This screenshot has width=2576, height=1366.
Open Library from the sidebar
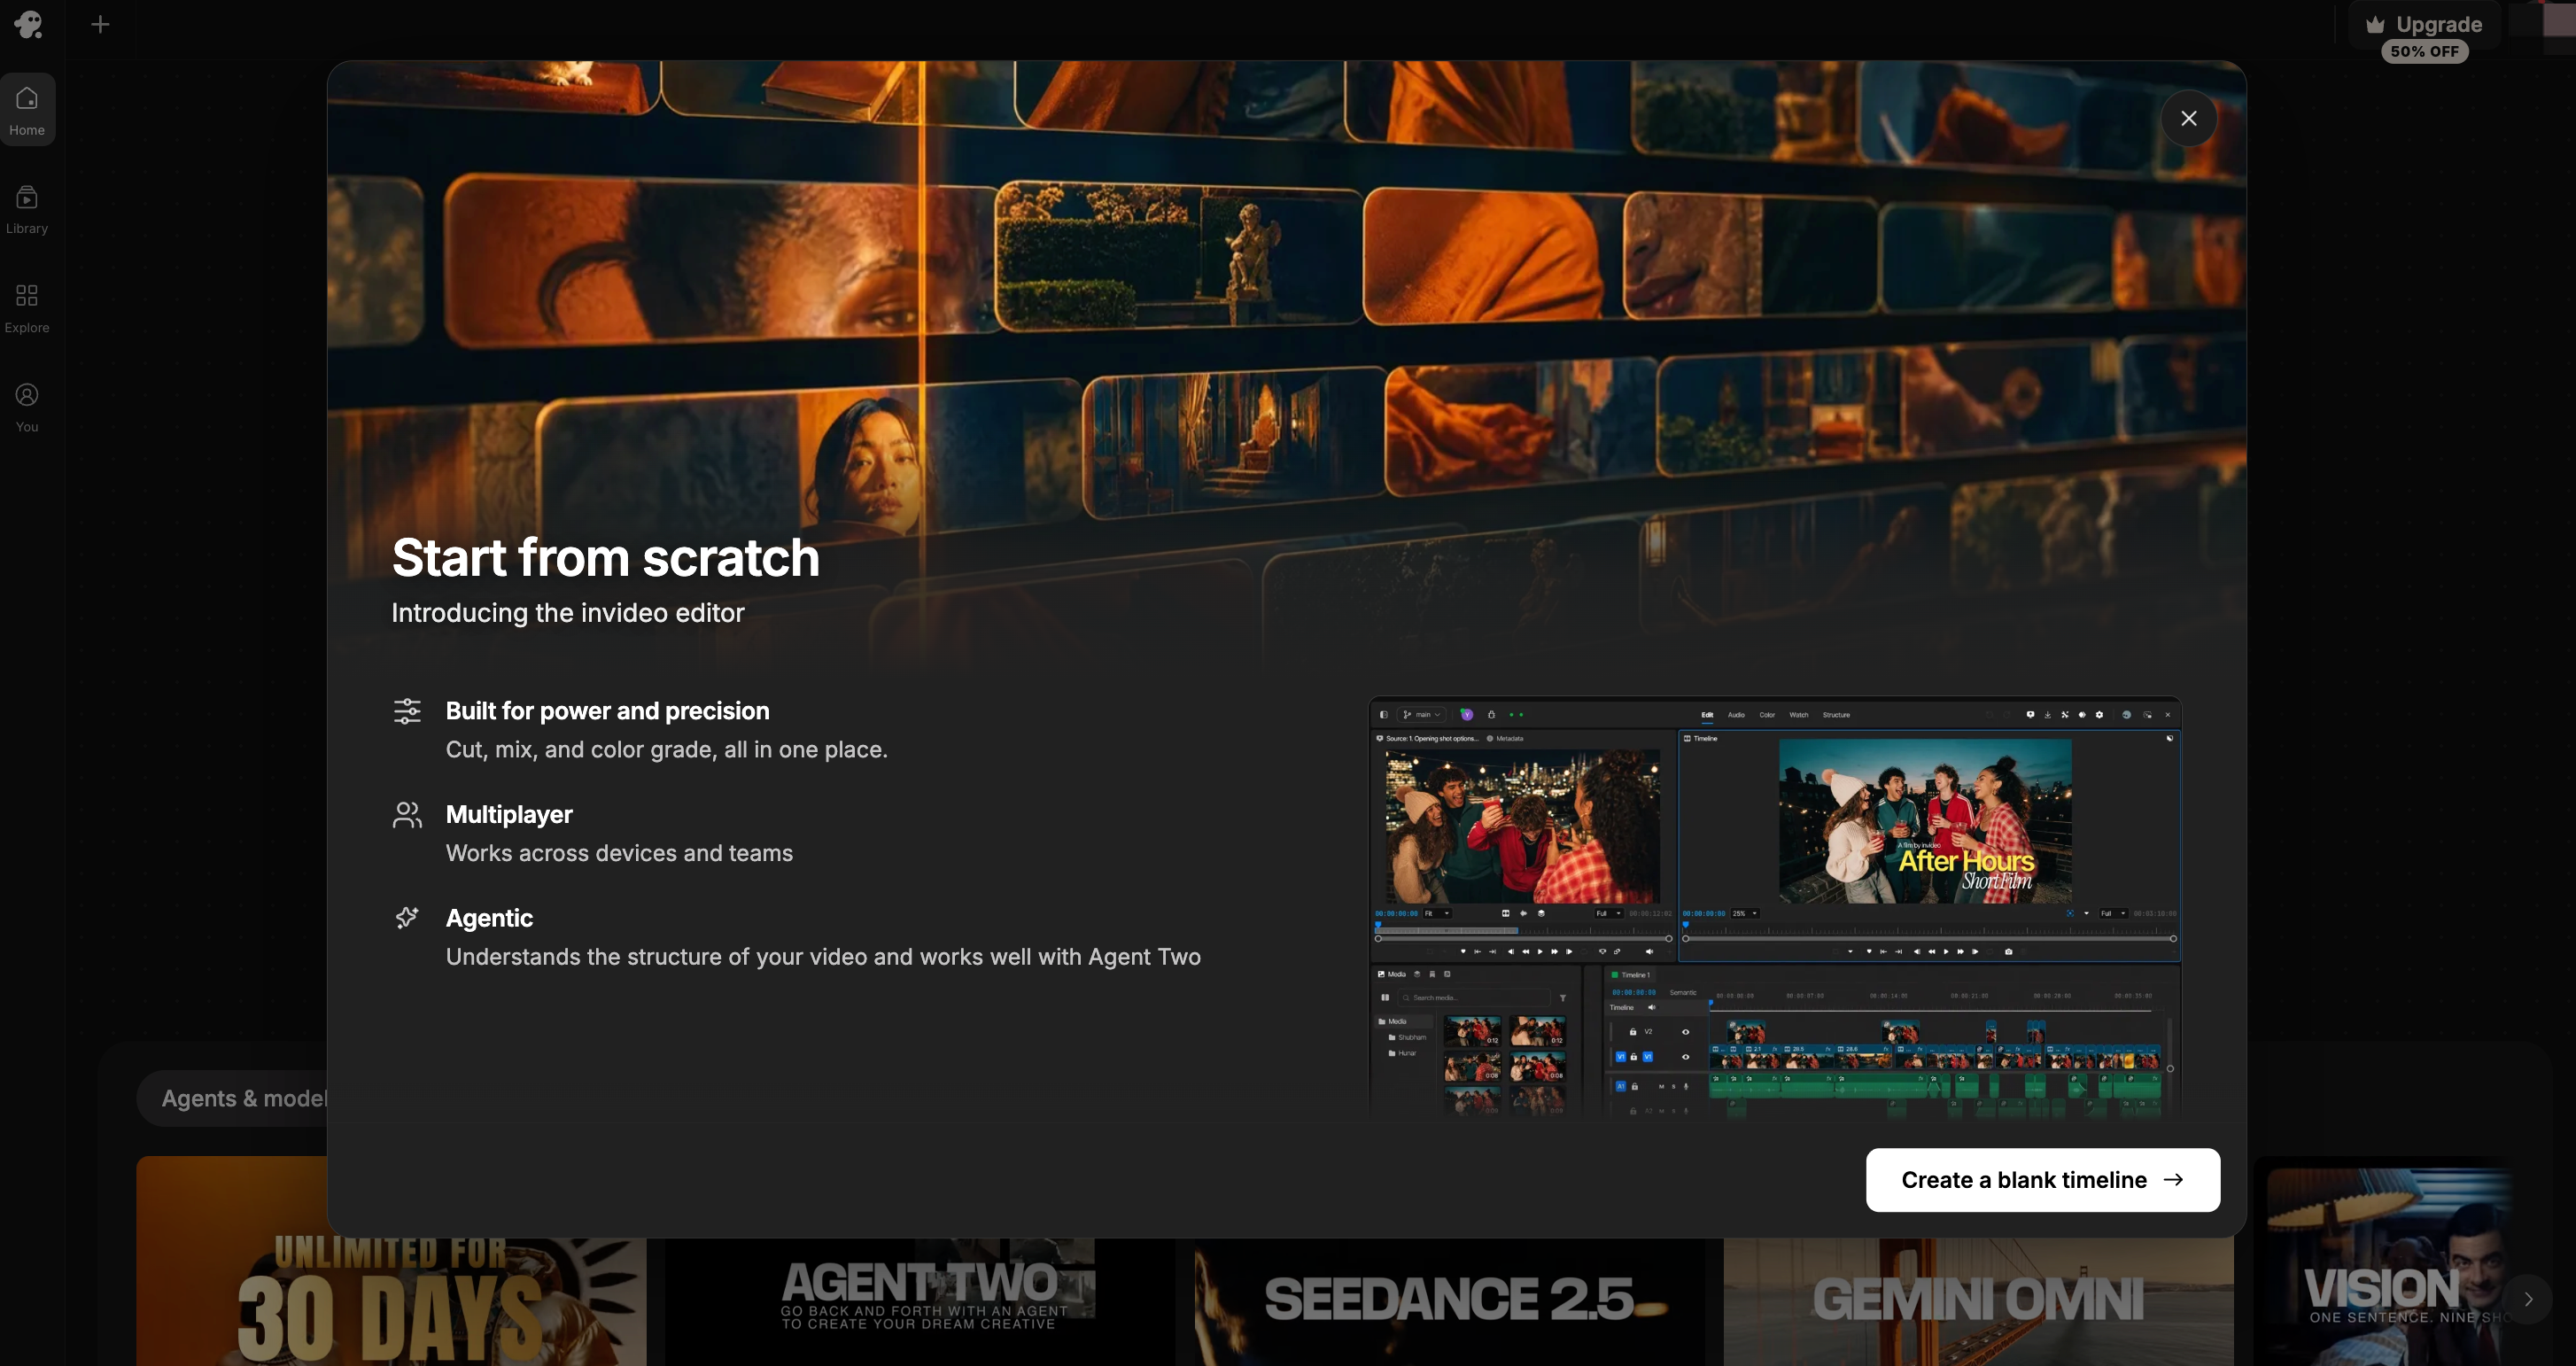pos(27,209)
